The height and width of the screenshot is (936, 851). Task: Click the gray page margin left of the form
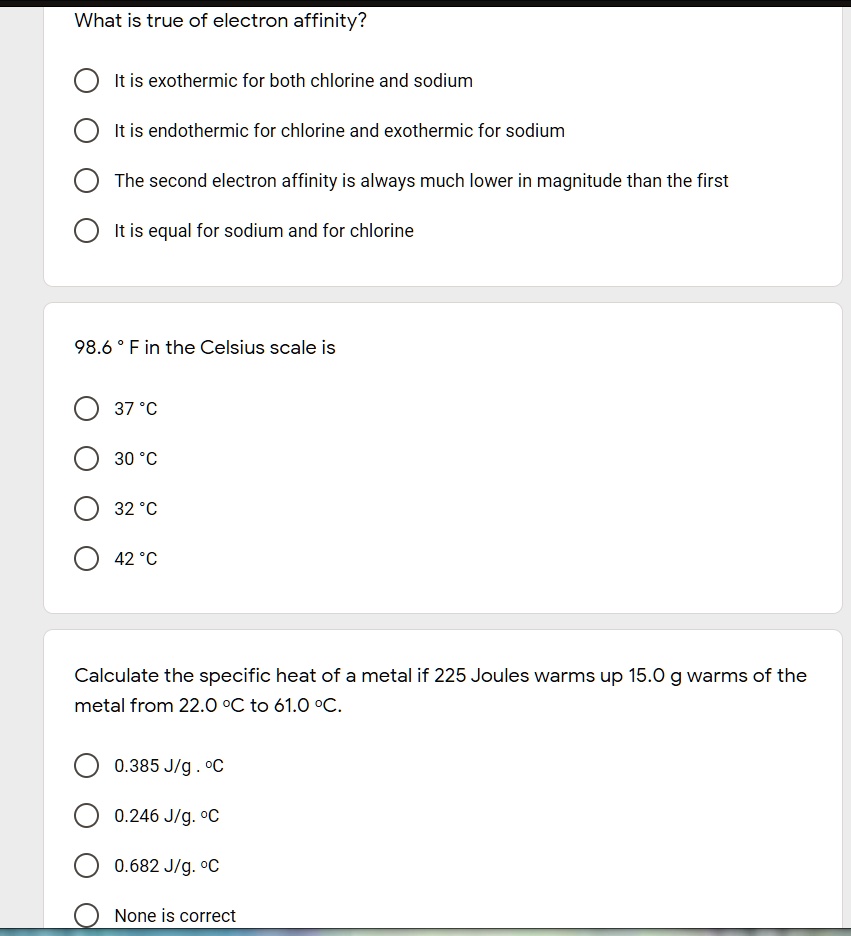[20, 450]
